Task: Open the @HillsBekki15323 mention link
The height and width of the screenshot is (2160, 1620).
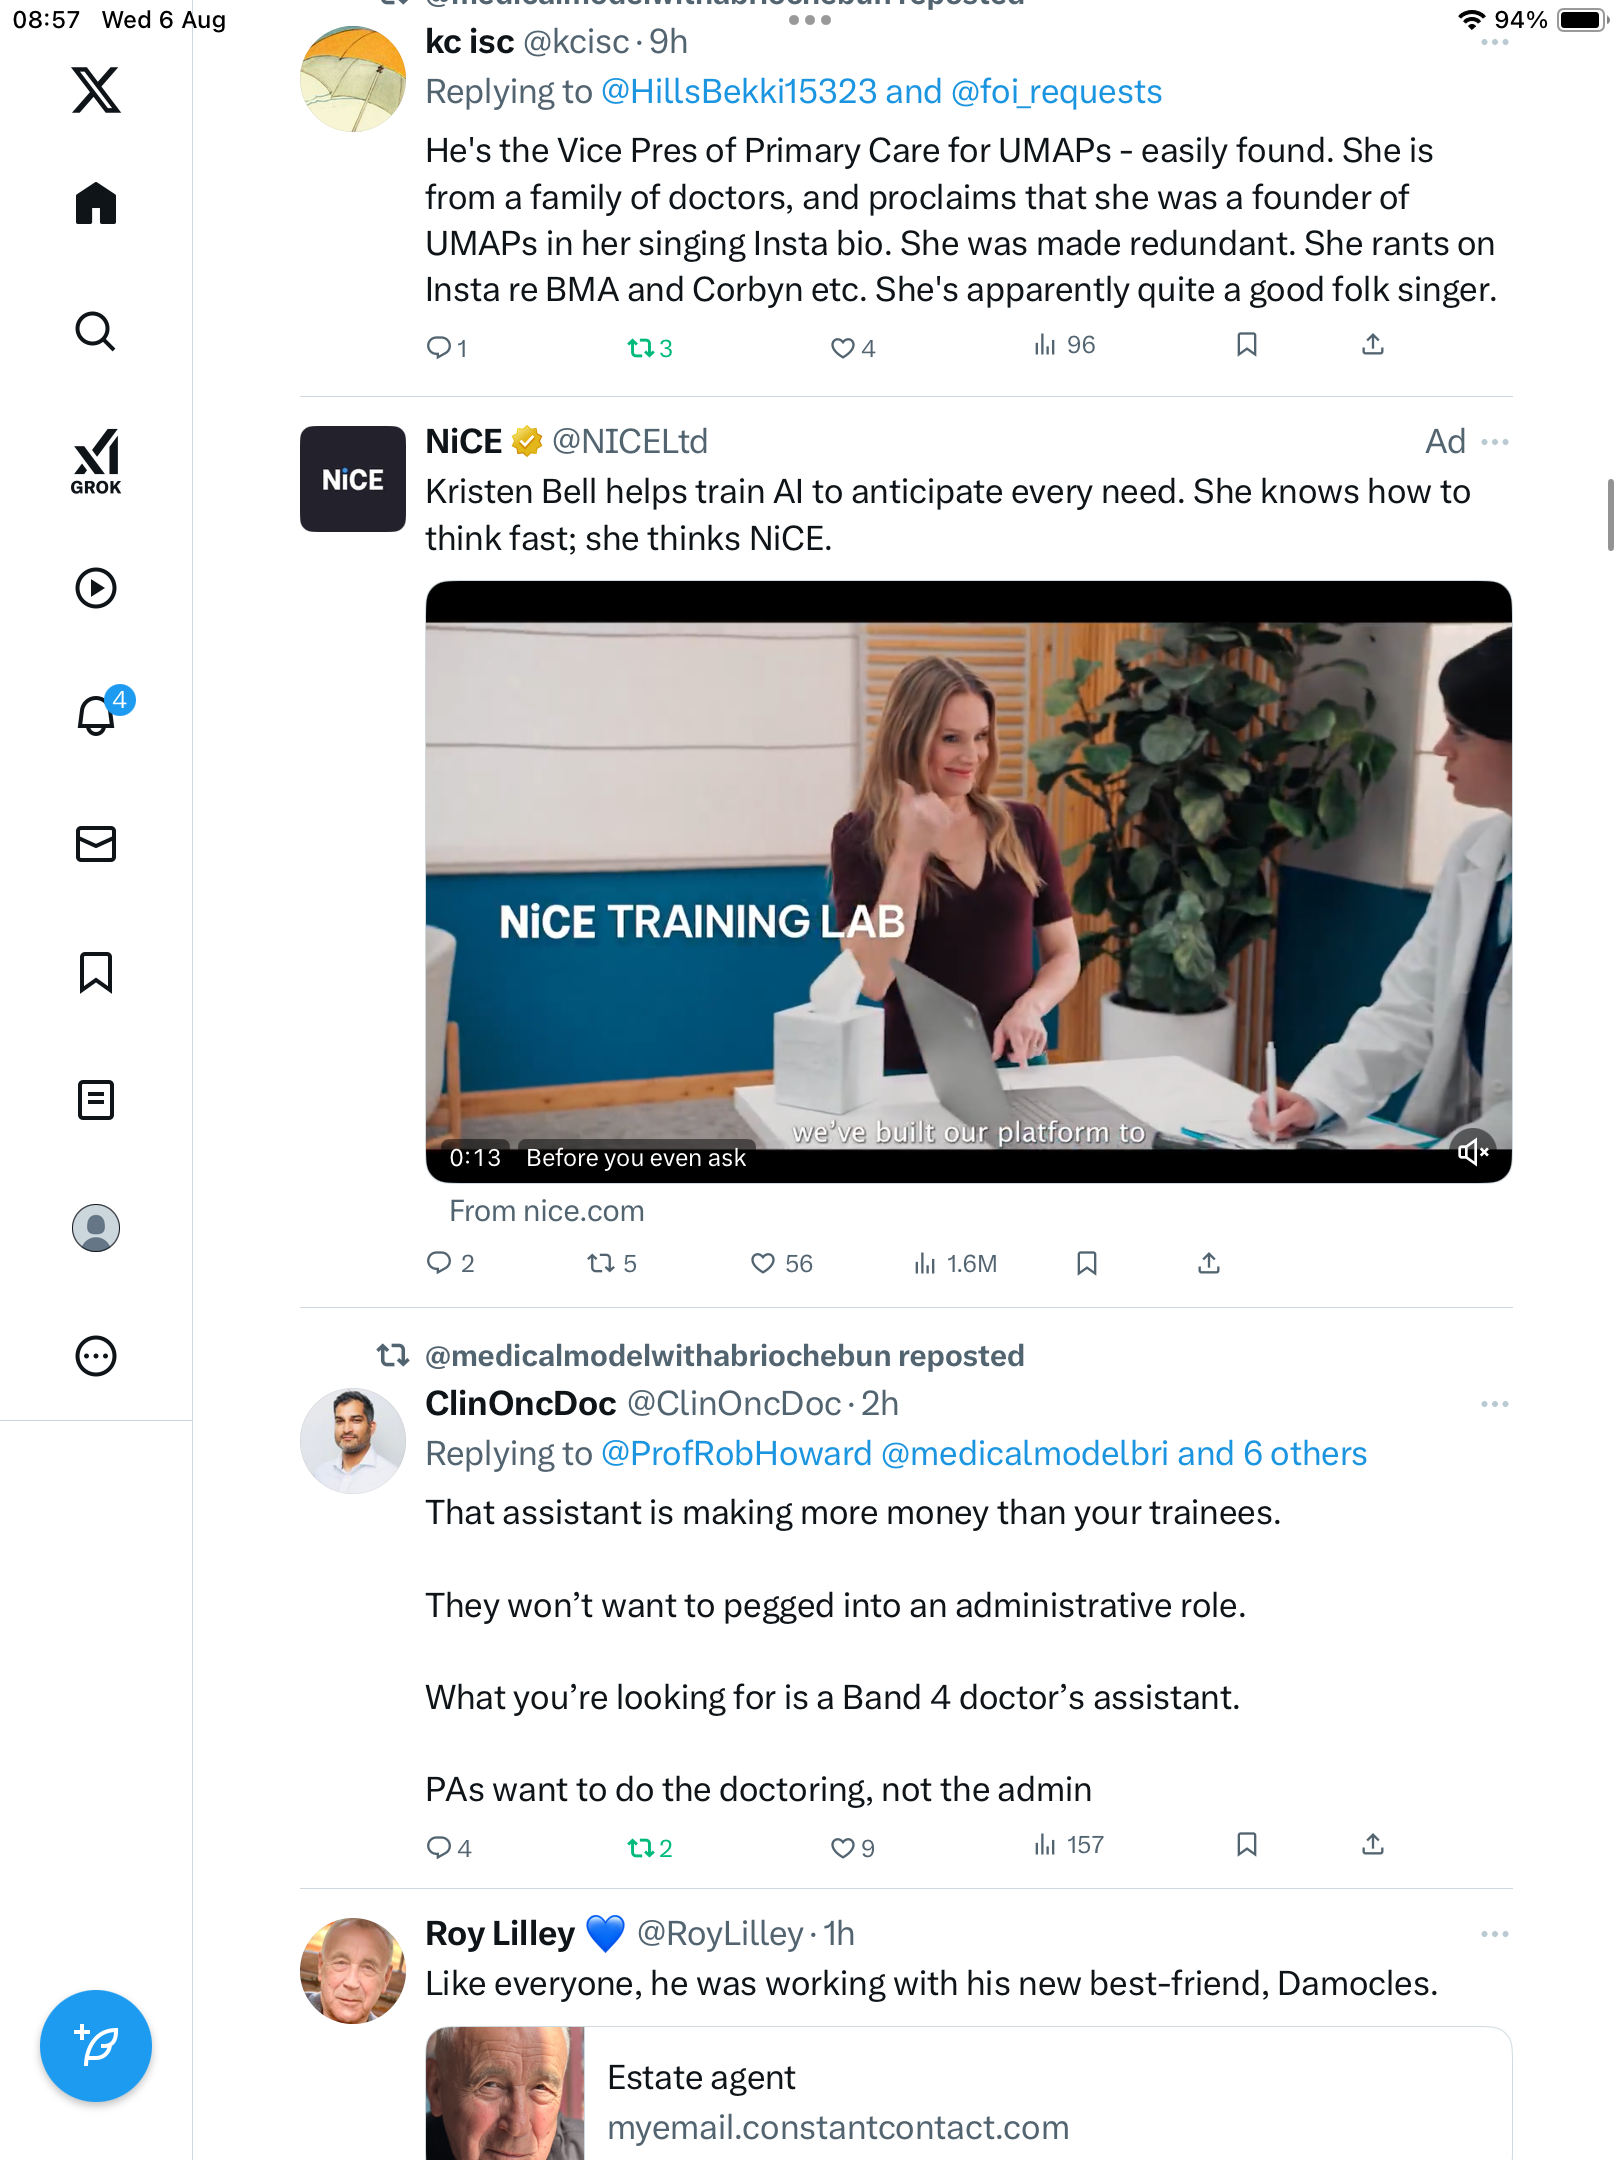Action: 739,92
